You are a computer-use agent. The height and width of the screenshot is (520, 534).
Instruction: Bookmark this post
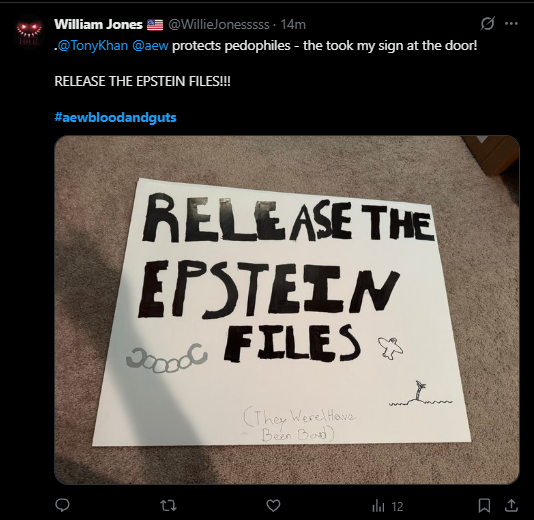484,506
